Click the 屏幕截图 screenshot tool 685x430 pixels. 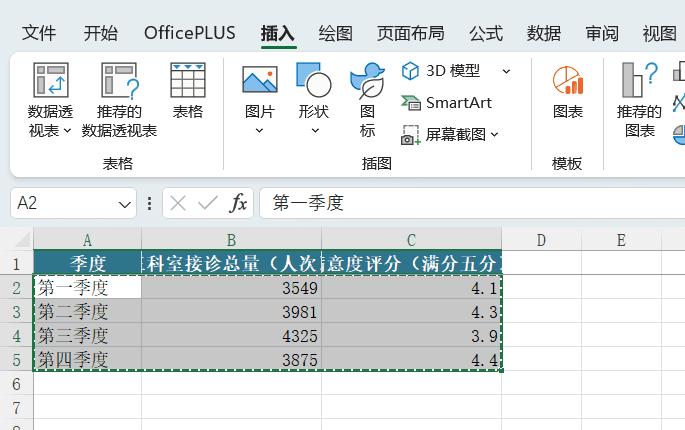[443, 135]
